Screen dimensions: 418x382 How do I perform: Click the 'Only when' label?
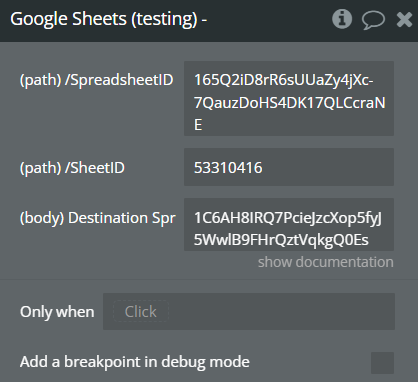(57, 312)
